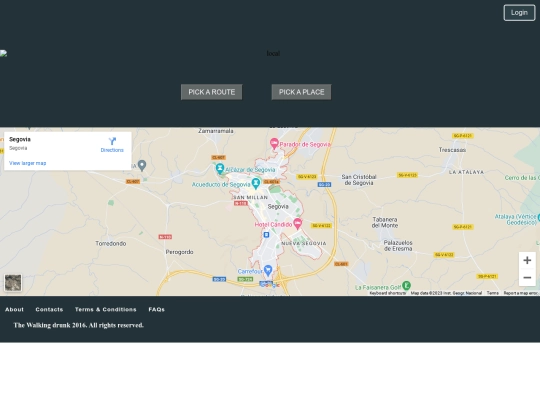Choose the PICK A PLACE button
Screen dimensions: 540x405
(x=301, y=92)
